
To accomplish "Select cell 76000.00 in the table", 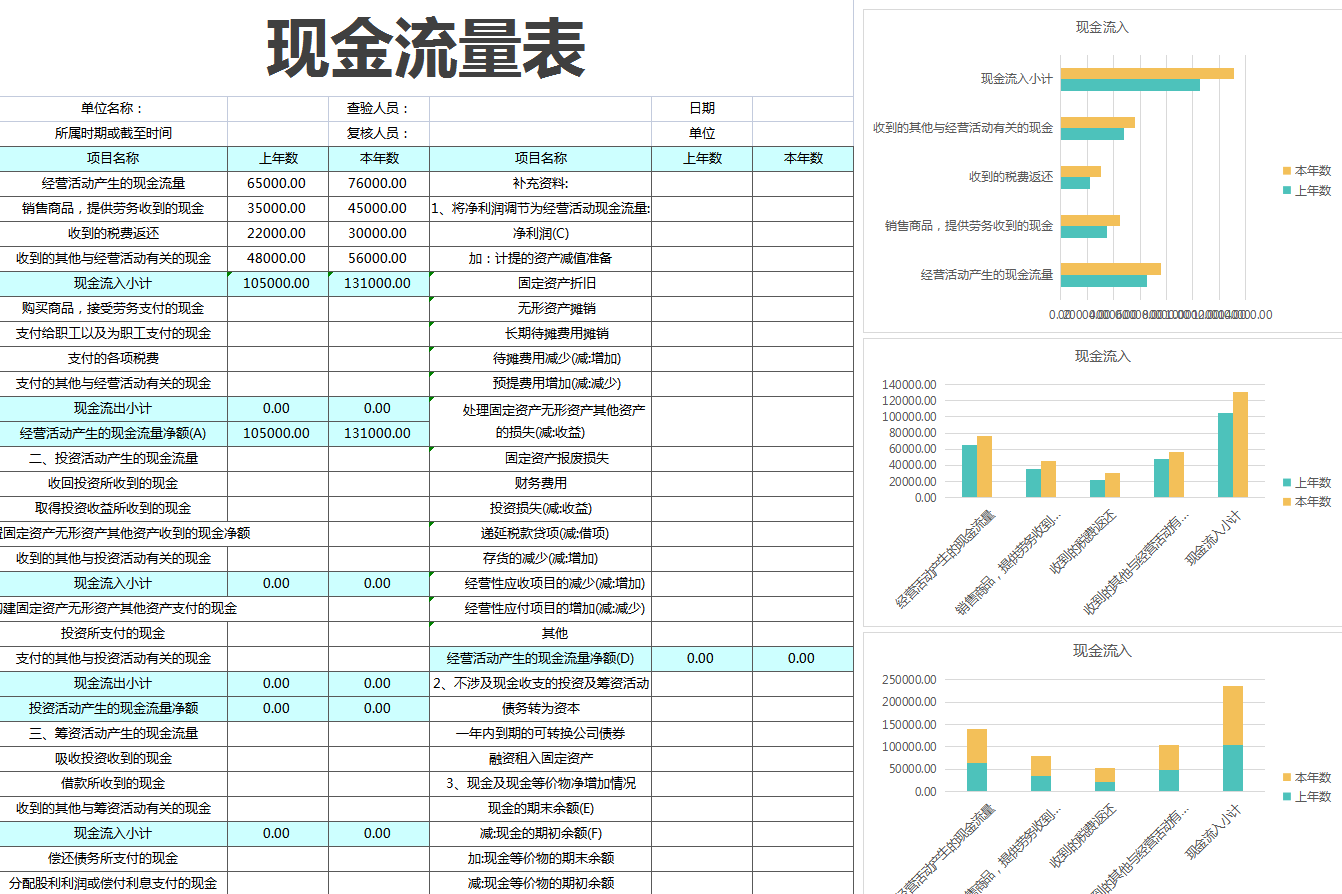I will click(x=378, y=183).
